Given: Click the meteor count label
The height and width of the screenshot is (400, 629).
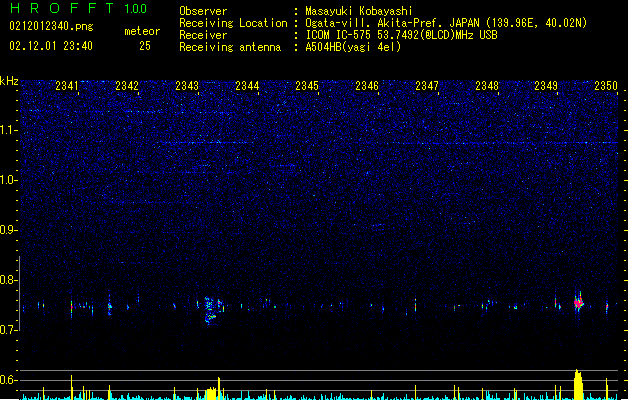Looking at the screenshot, I should coord(142,31).
